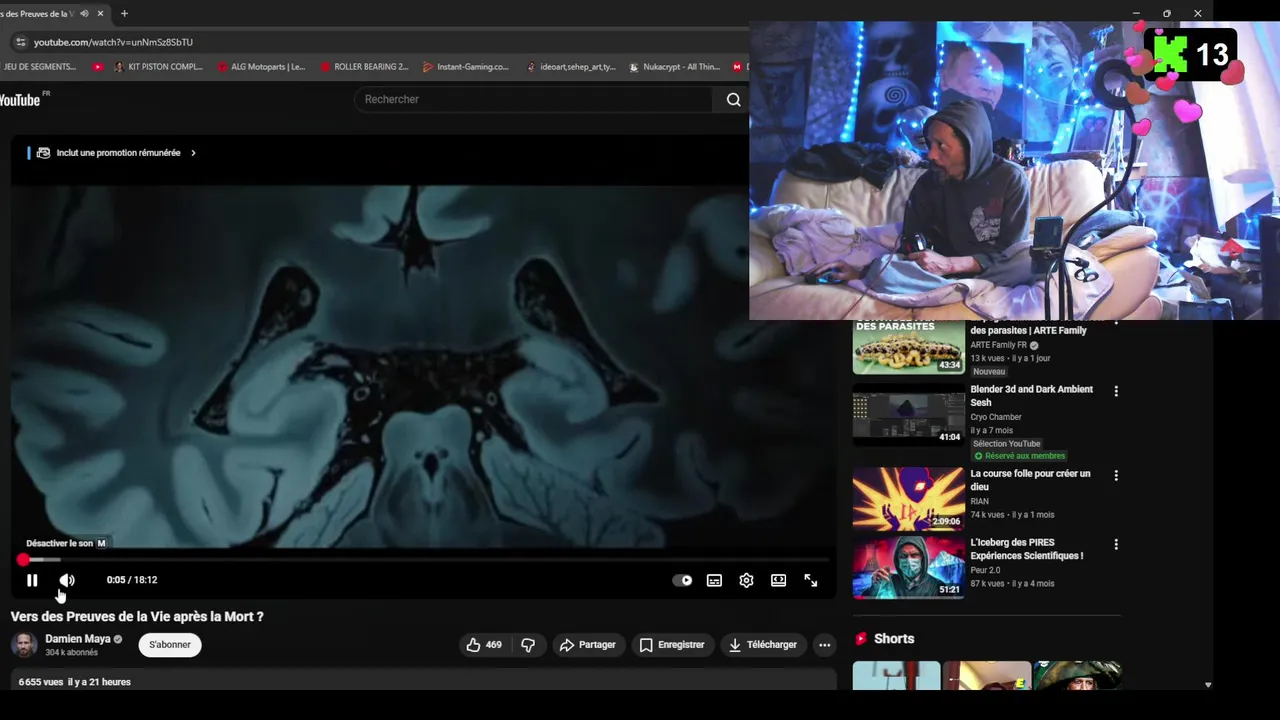
Task: Click the page scrollbar down arrow
Action: click(x=1208, y=685)
